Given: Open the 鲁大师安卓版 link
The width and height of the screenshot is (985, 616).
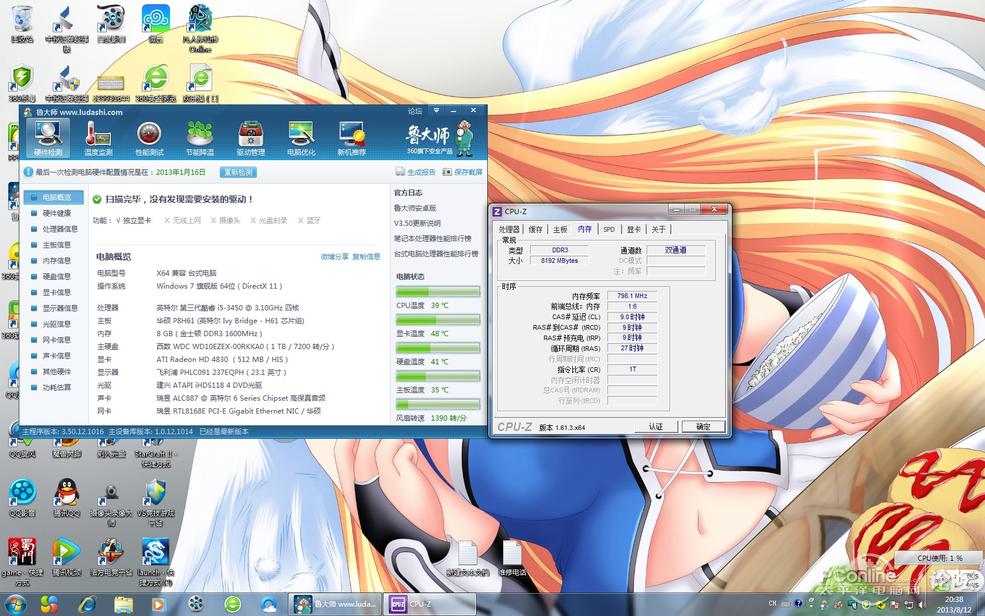Looking at the screenshot, I should tap(415, 208).
